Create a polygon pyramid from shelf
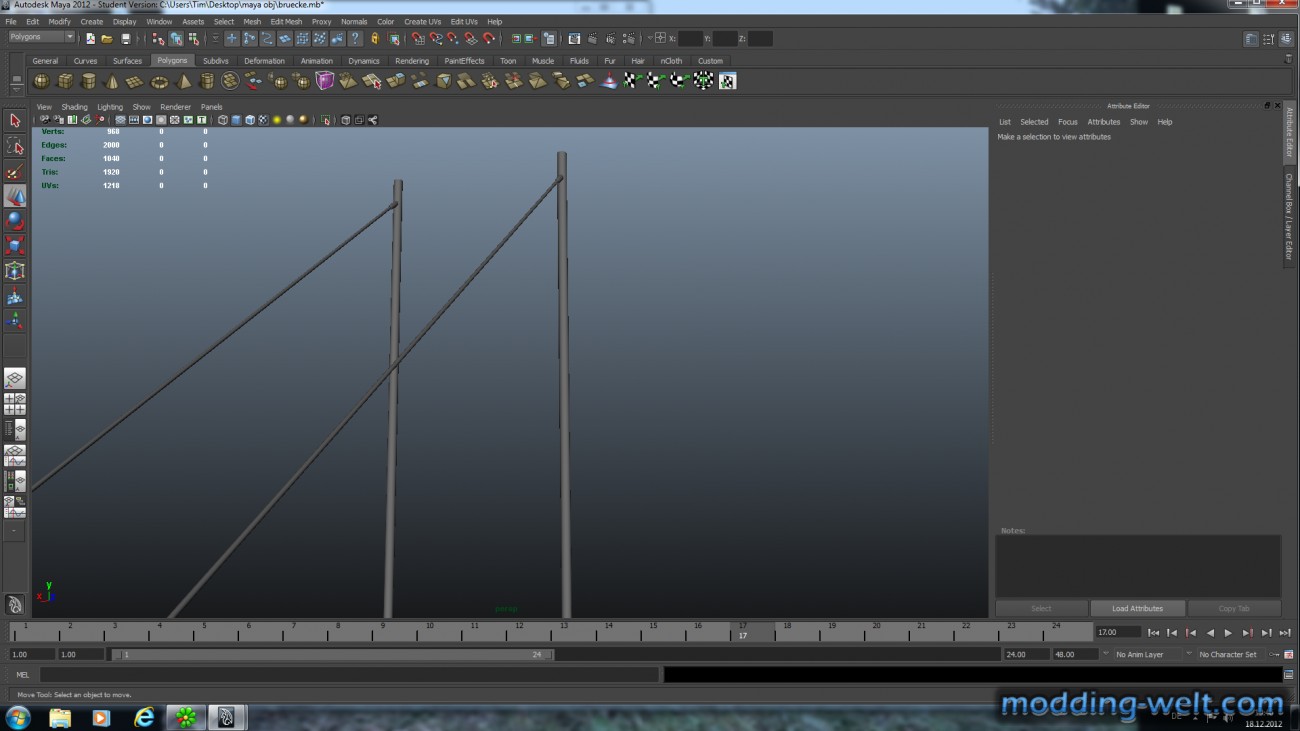Screen dimensions: 1300x731 [183, 81]
